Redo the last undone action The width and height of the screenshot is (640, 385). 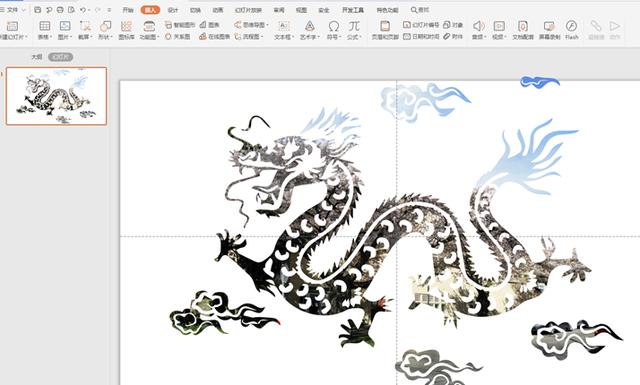click(x=98, y=9)
